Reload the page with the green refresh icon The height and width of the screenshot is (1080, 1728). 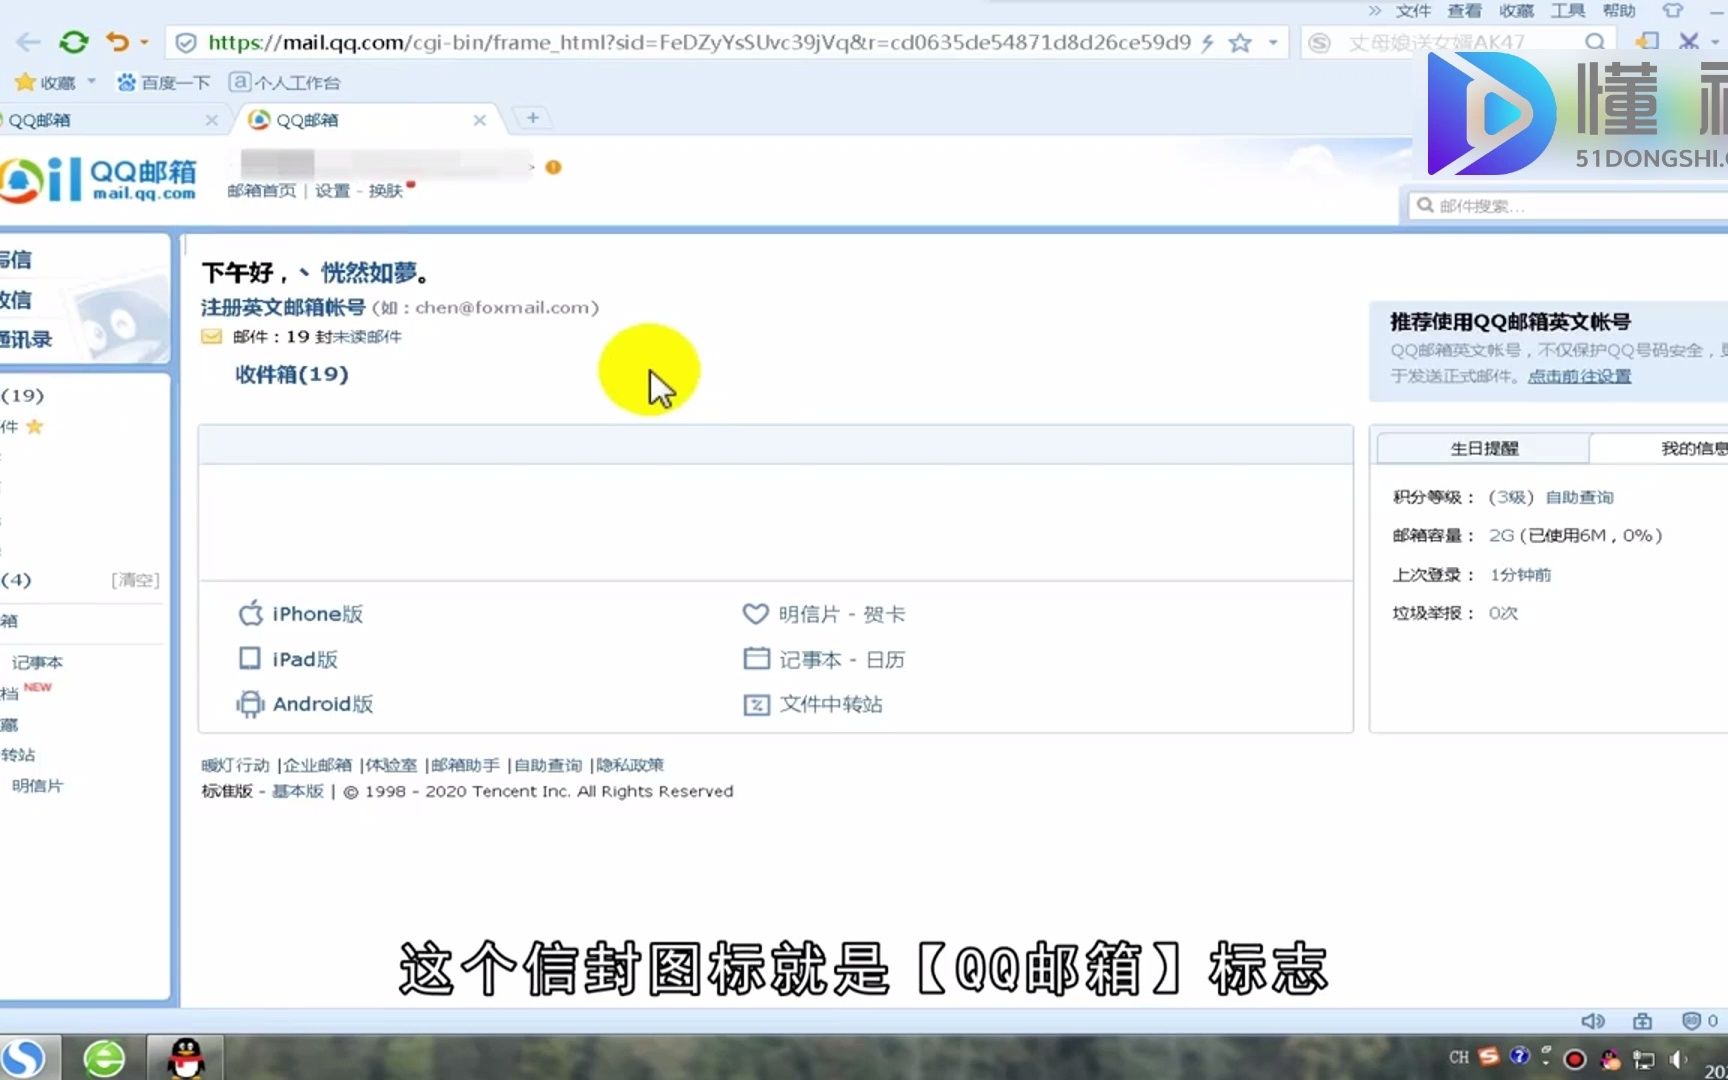(74, 42)
